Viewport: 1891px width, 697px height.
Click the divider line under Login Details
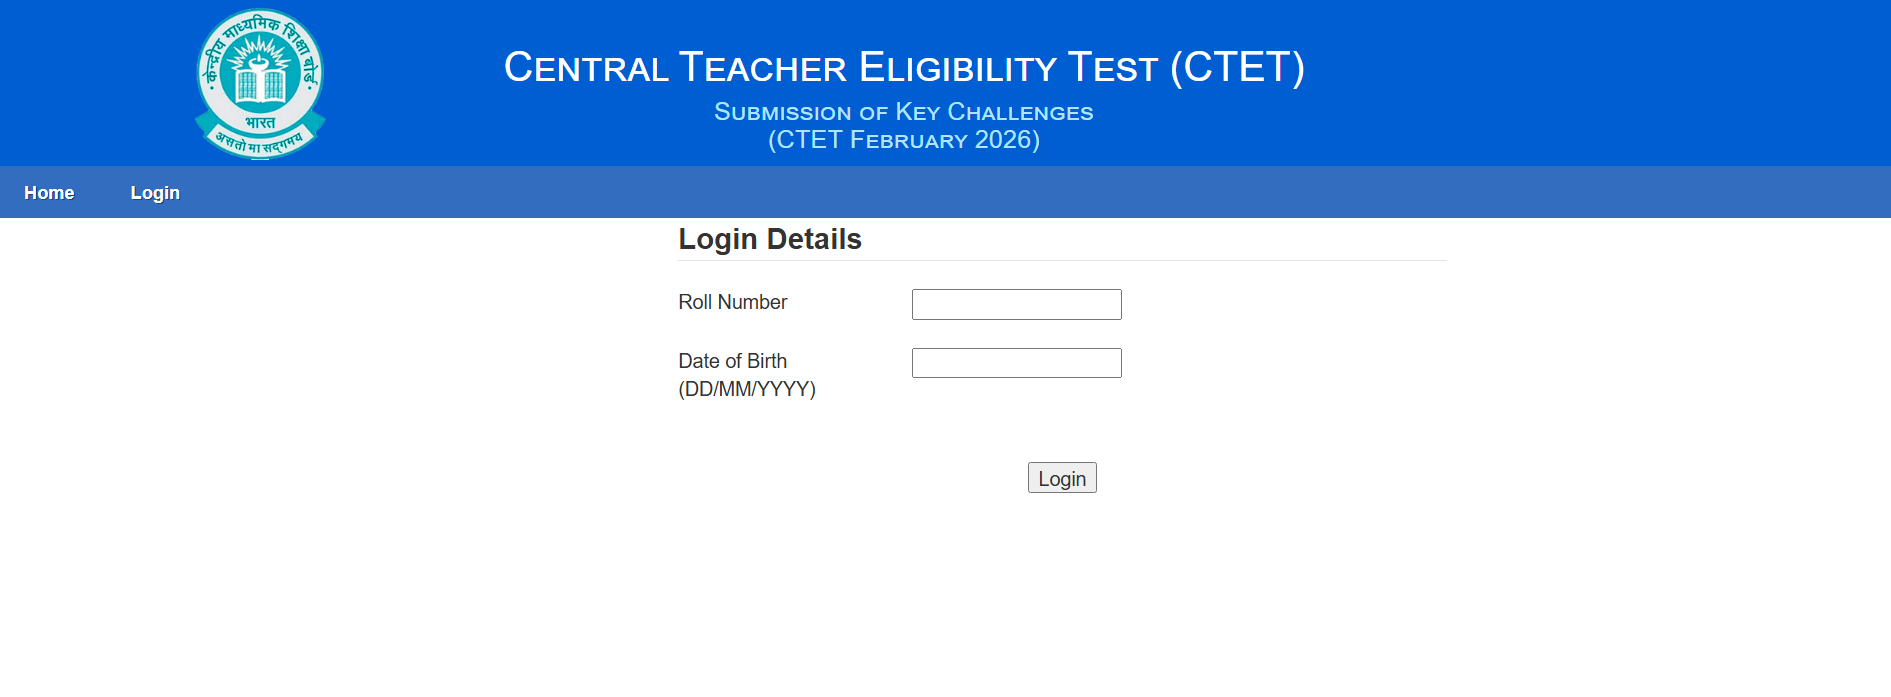(1062, 261)
